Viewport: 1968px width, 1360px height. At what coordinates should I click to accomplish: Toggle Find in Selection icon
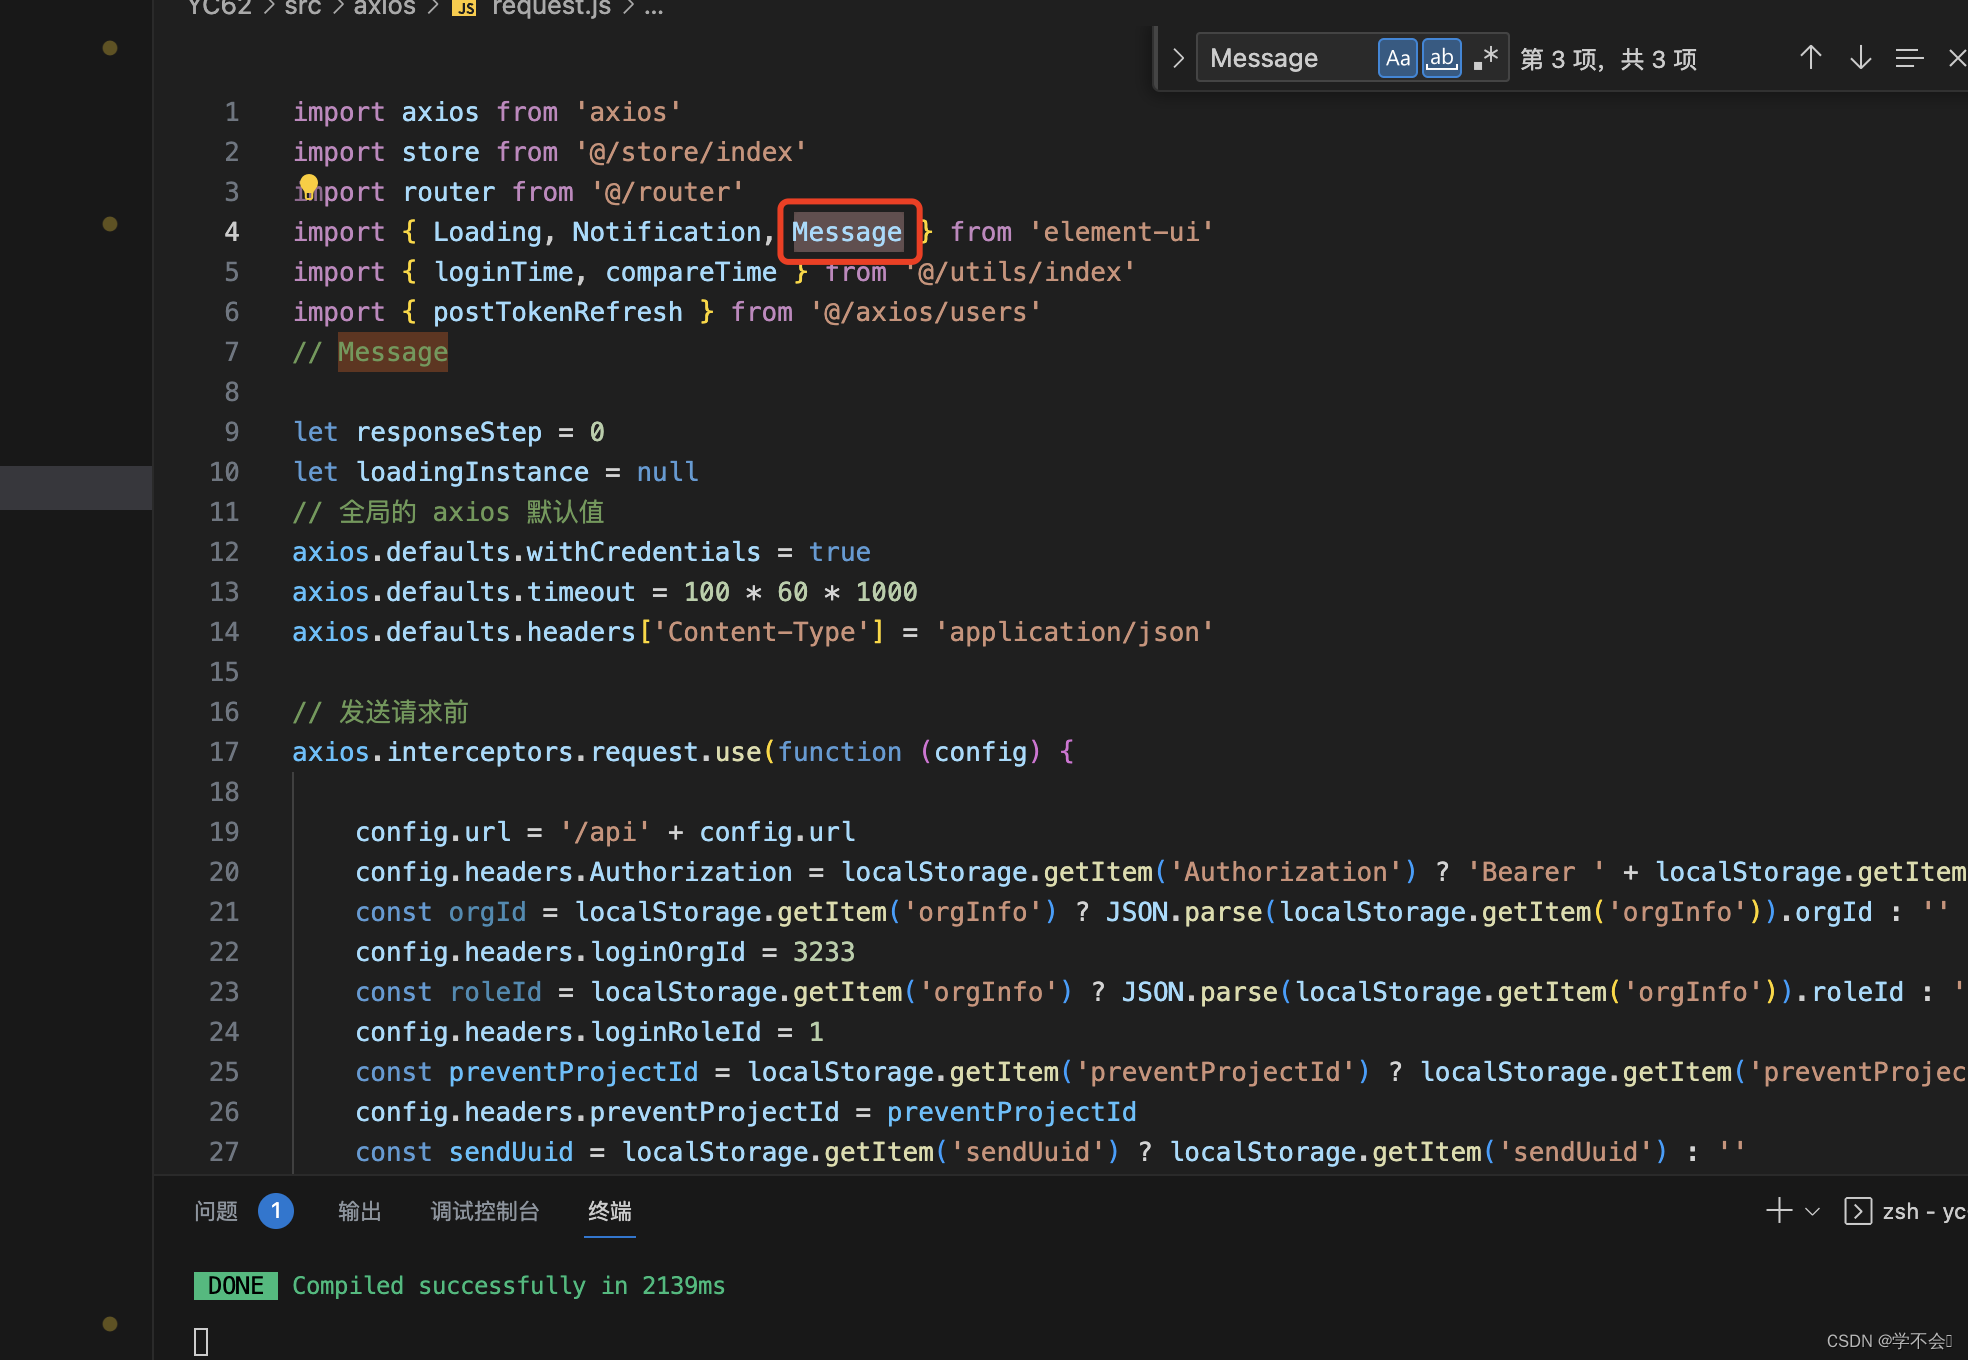click(x=1909, y=58)
